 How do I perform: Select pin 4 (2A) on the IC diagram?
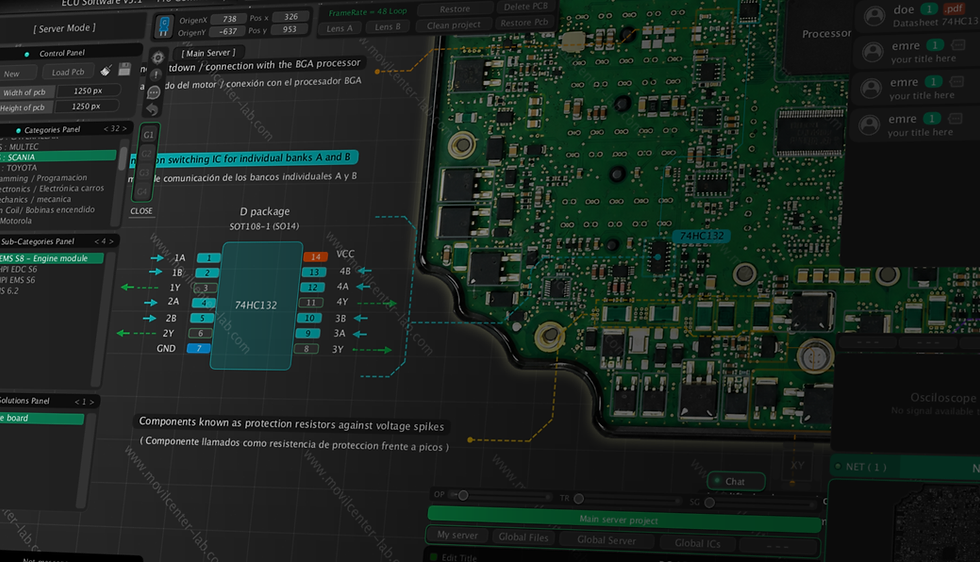[203, 303]
